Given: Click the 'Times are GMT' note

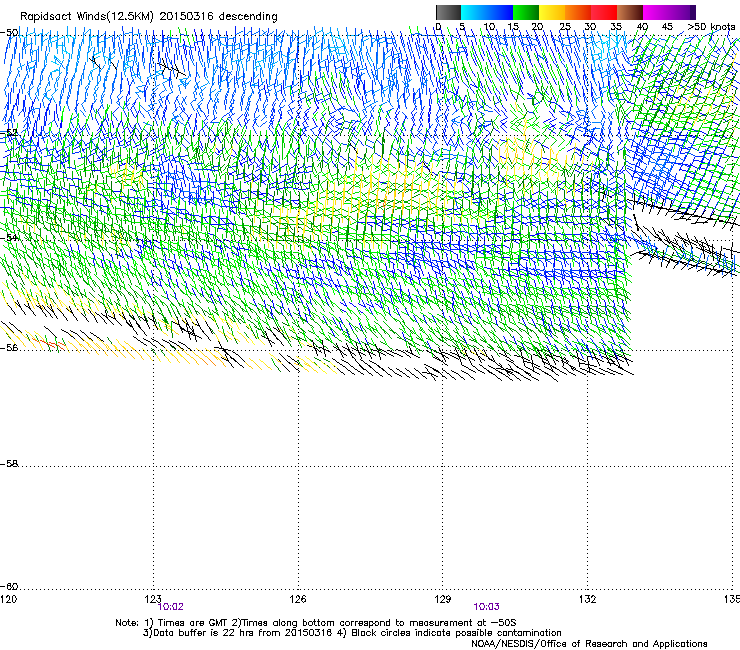Looking at the screenshot, I should pos(193,623).
